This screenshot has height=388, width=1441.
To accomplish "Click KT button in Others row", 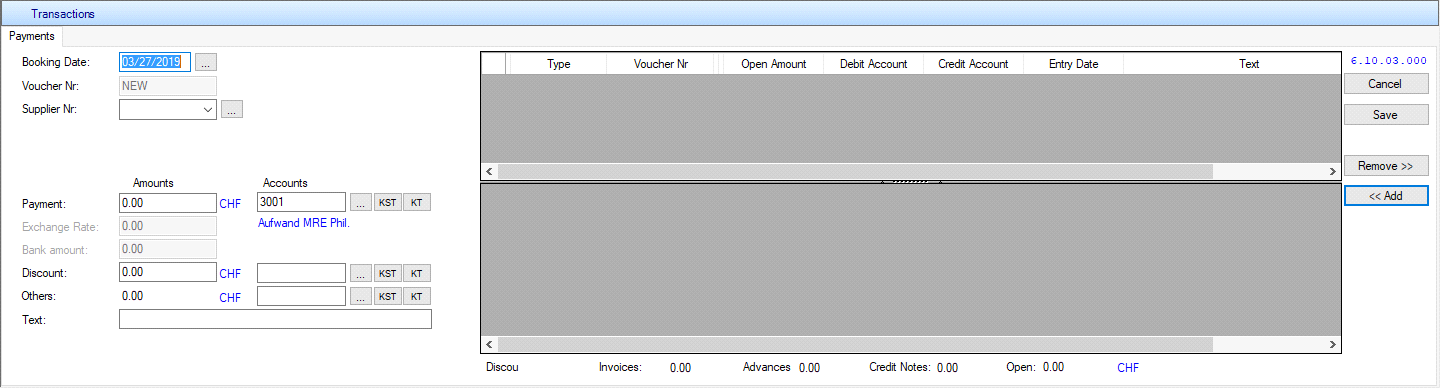I will (x=417, y=296).
